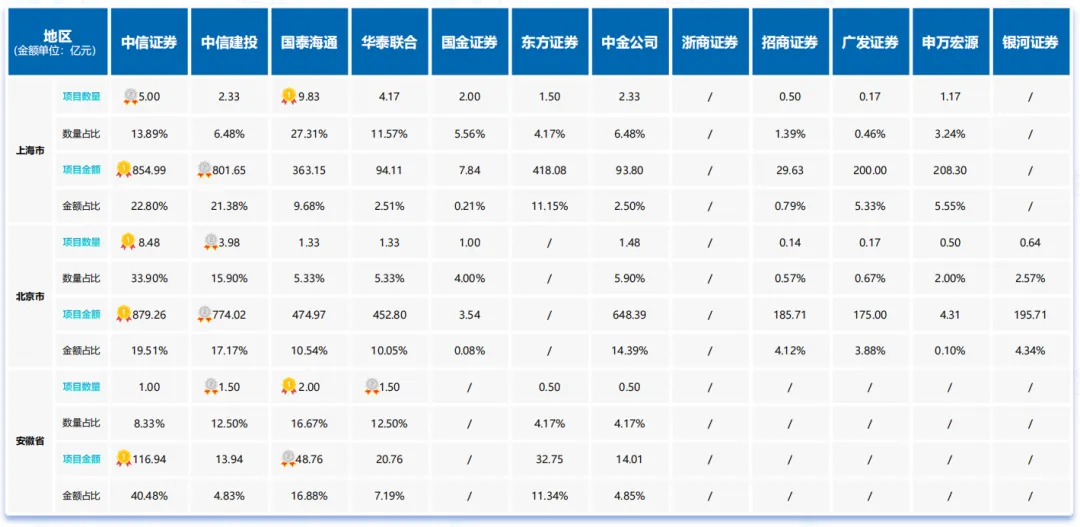Click the silver medal beside 801.65
The height and width of the screenshot is (527, 1080).
tap(204, 169)
